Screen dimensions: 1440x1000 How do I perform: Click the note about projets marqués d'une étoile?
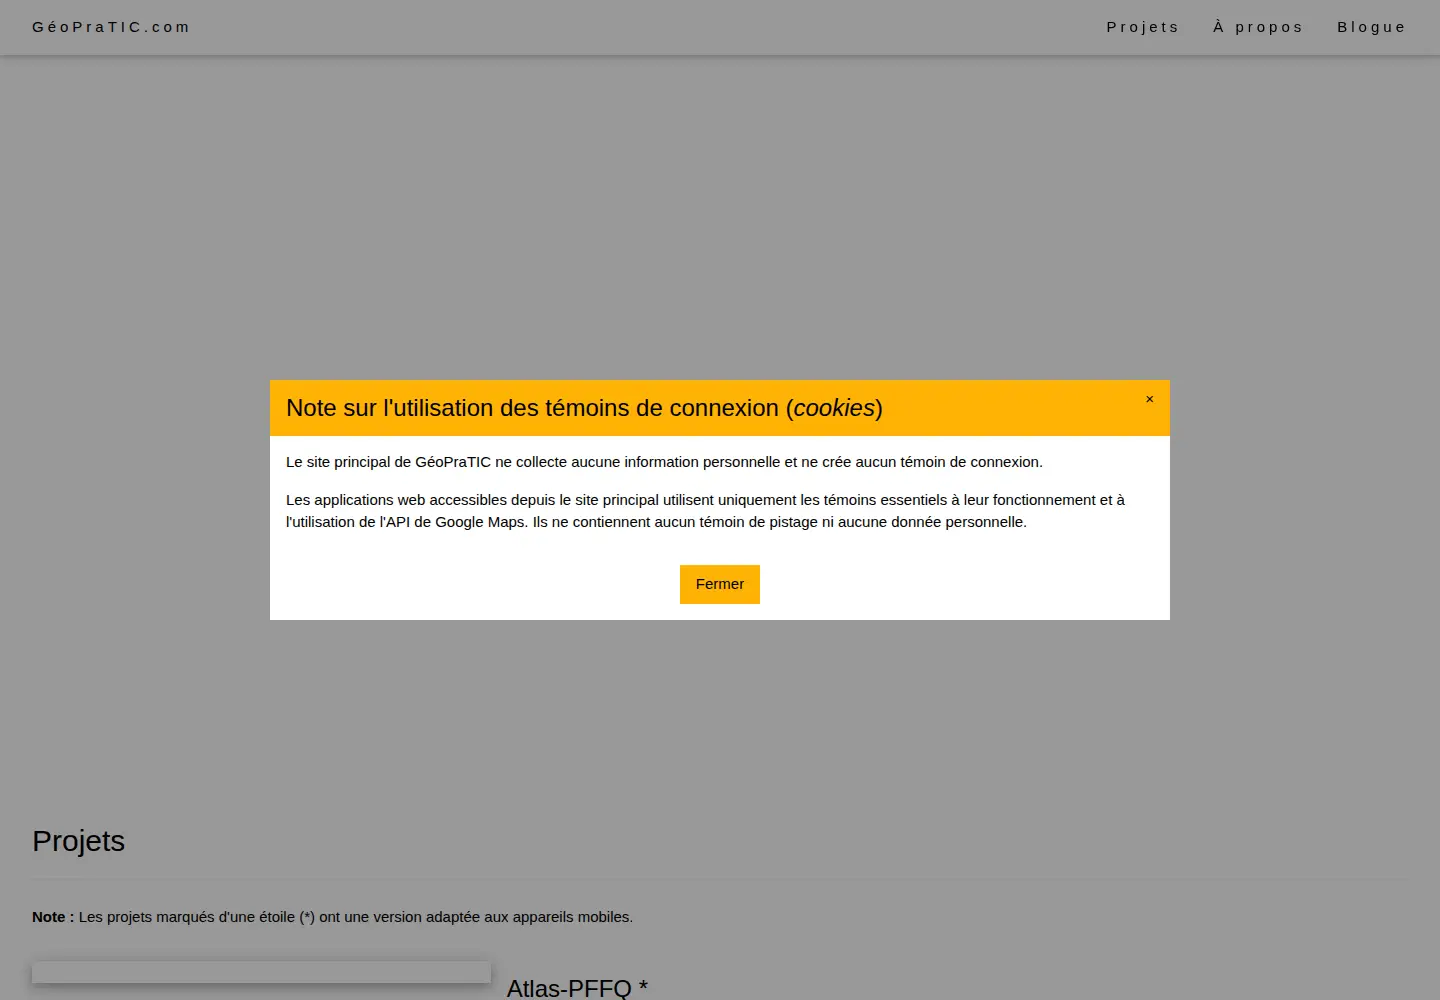point(333,917)
